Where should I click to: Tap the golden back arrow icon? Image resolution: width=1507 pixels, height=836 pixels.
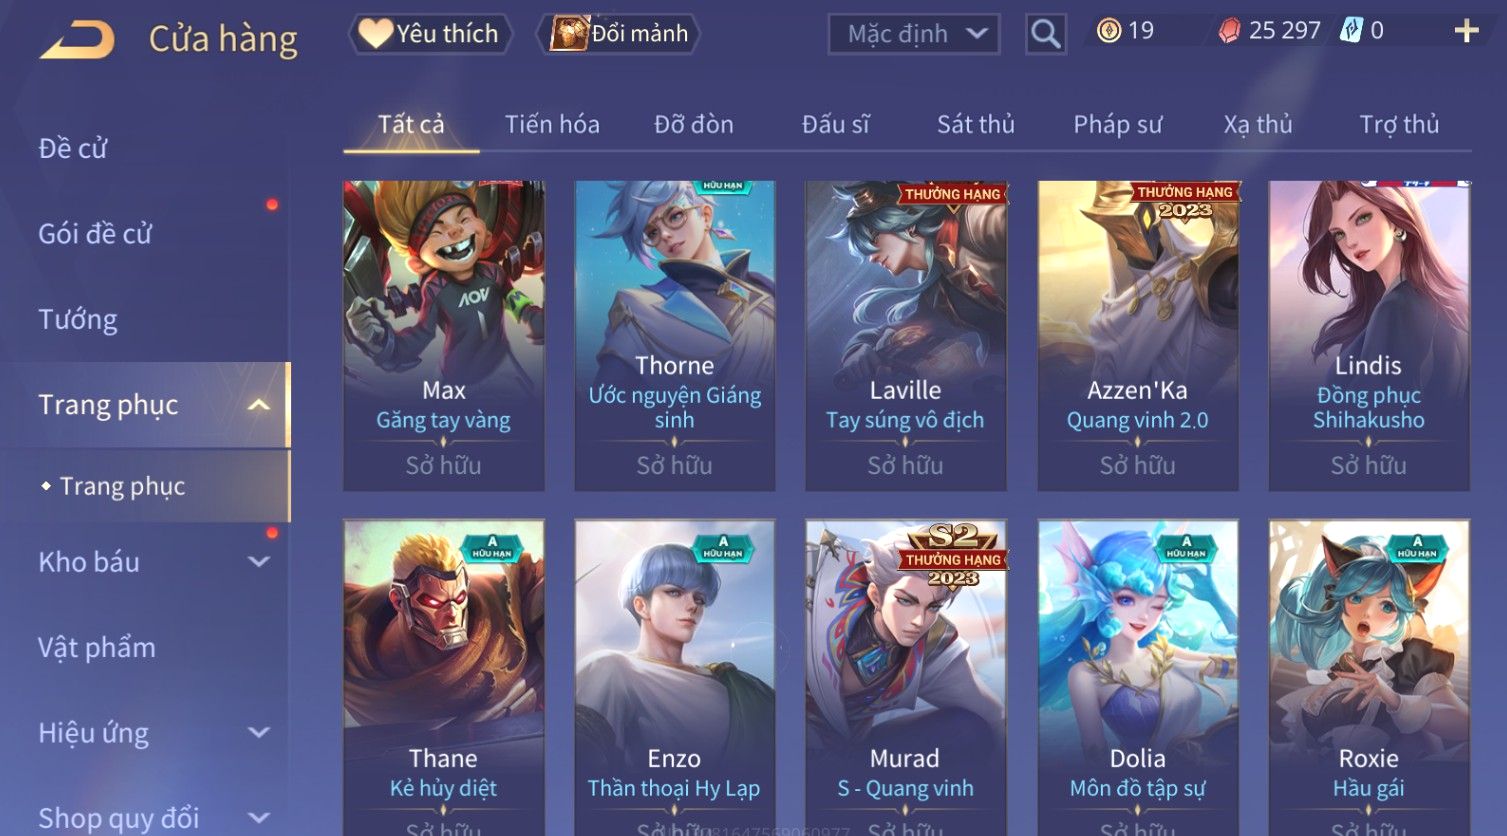click(x=77, y=40)
